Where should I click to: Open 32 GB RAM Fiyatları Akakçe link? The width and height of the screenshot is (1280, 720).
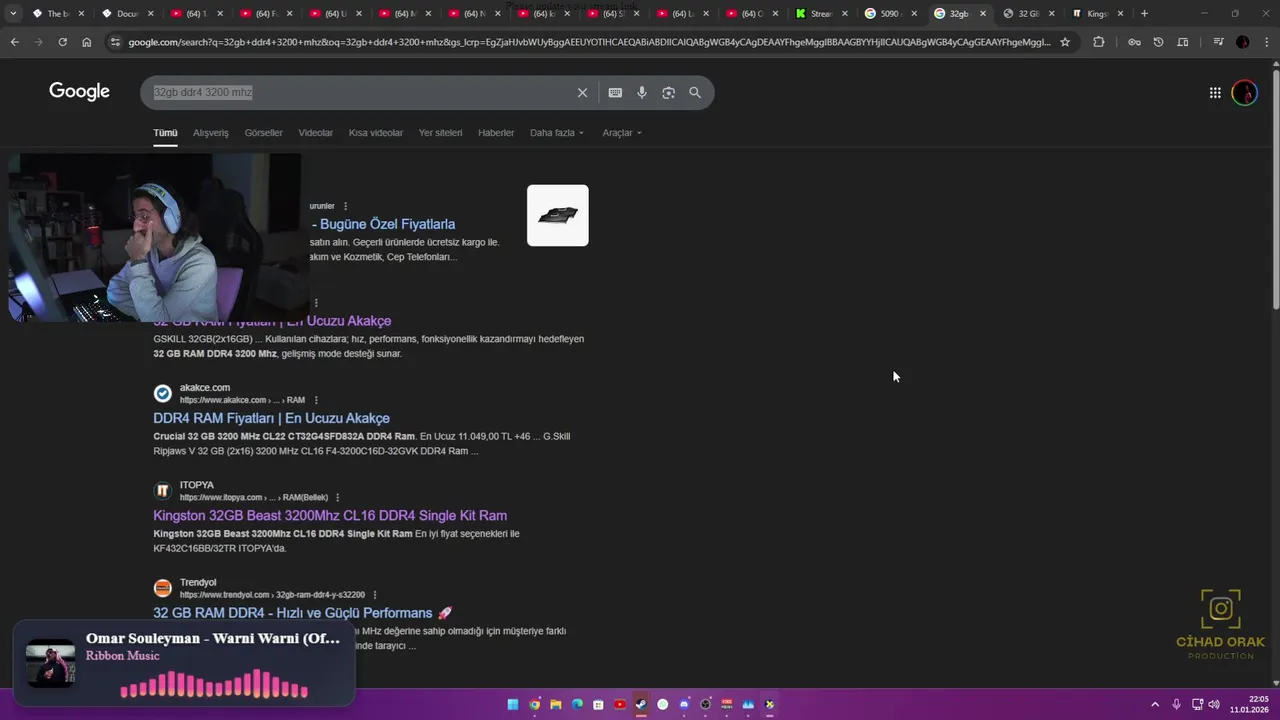(272, 321)
